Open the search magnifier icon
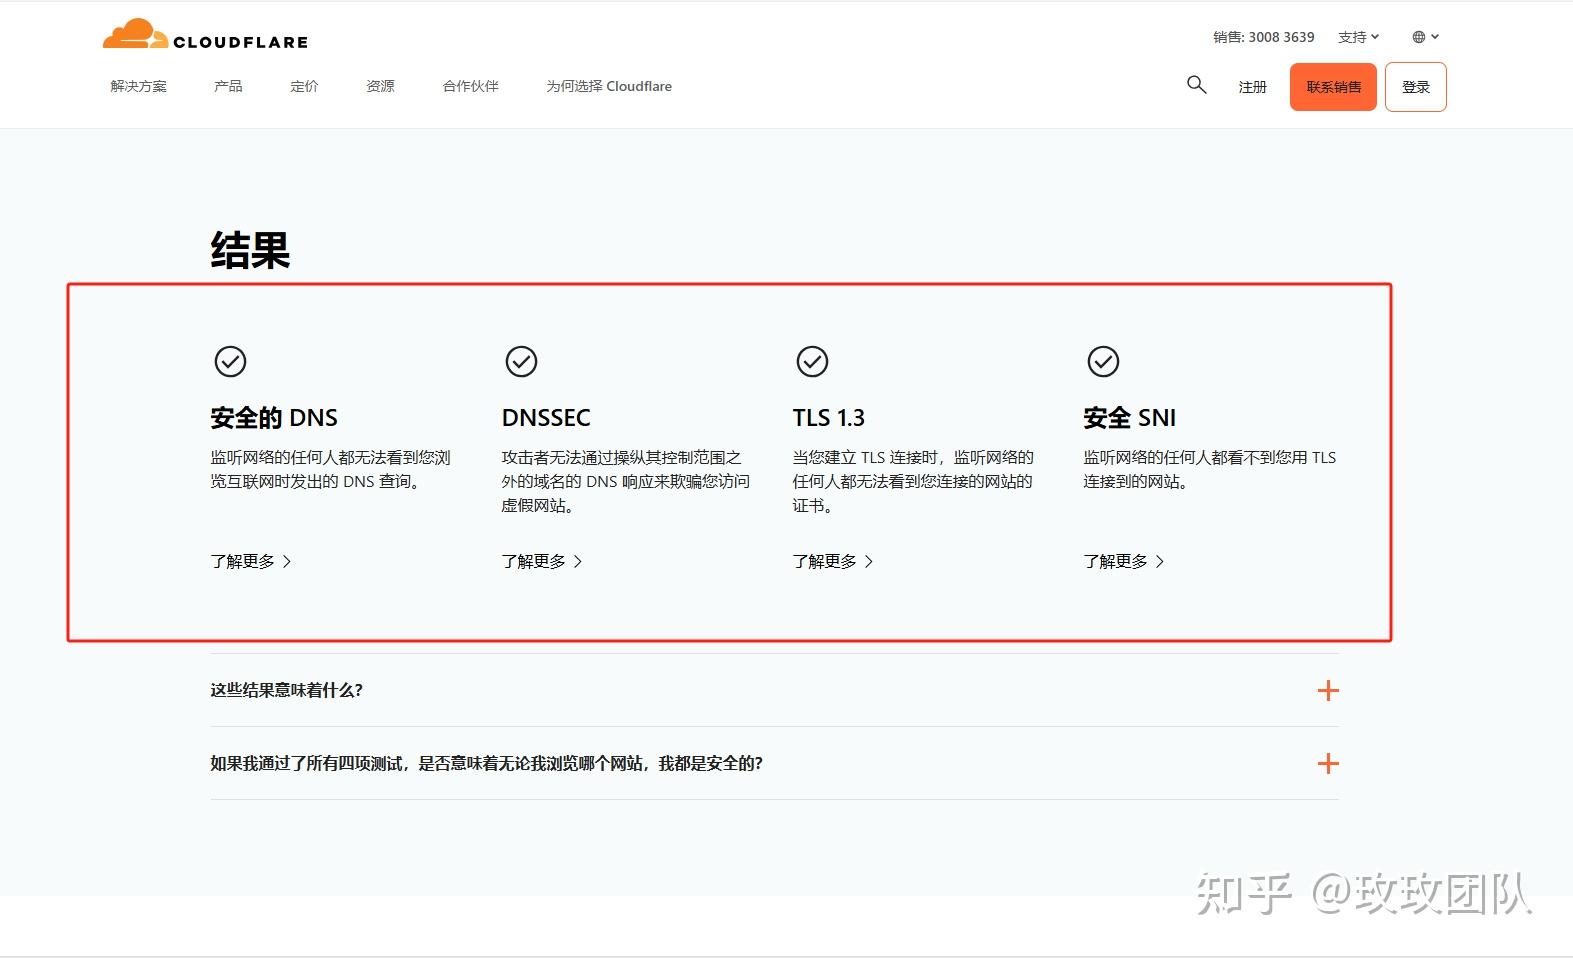Viewport: 1573px width, 958px height. click(x=1196, y=85)
